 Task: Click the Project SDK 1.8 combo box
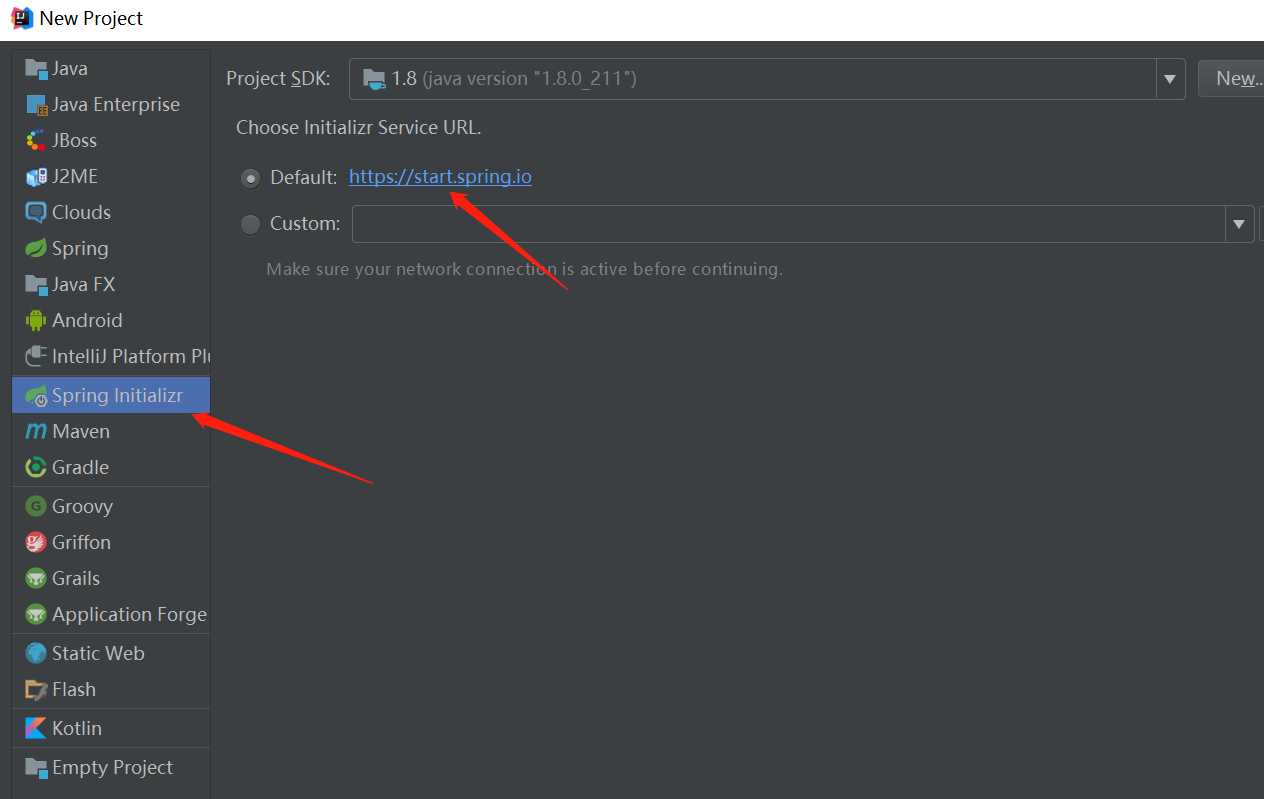767,79
